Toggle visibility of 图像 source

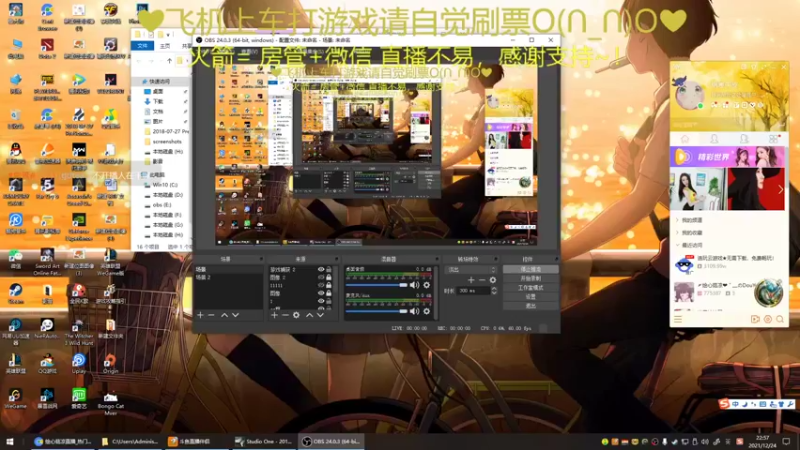pos(321,293)
